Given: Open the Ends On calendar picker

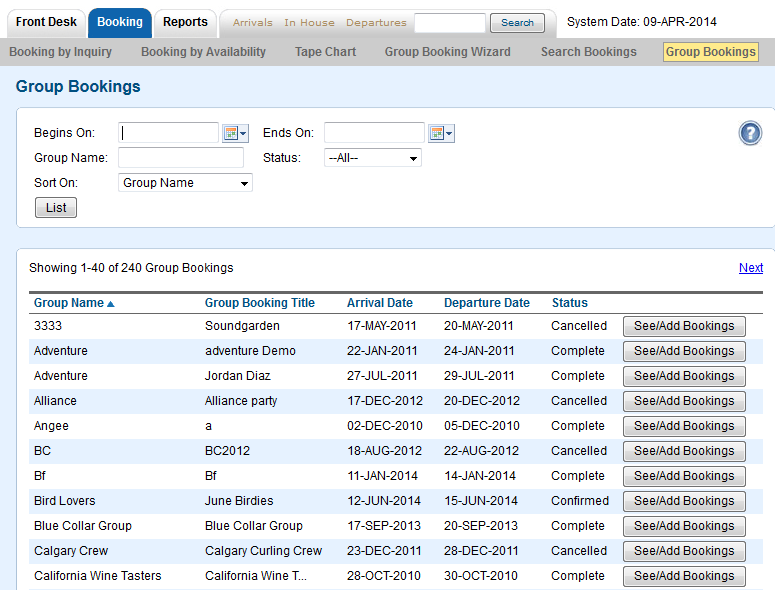Looking at the screenshot, I should pyautogui.click(x=441, y=133).
